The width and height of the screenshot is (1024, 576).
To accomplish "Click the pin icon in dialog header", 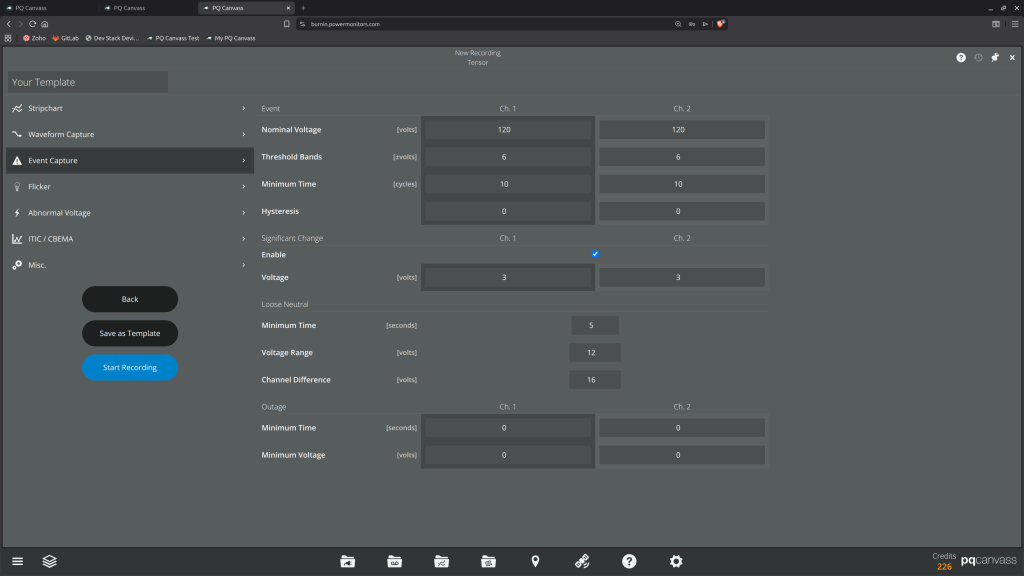I will tap(995, 57).
